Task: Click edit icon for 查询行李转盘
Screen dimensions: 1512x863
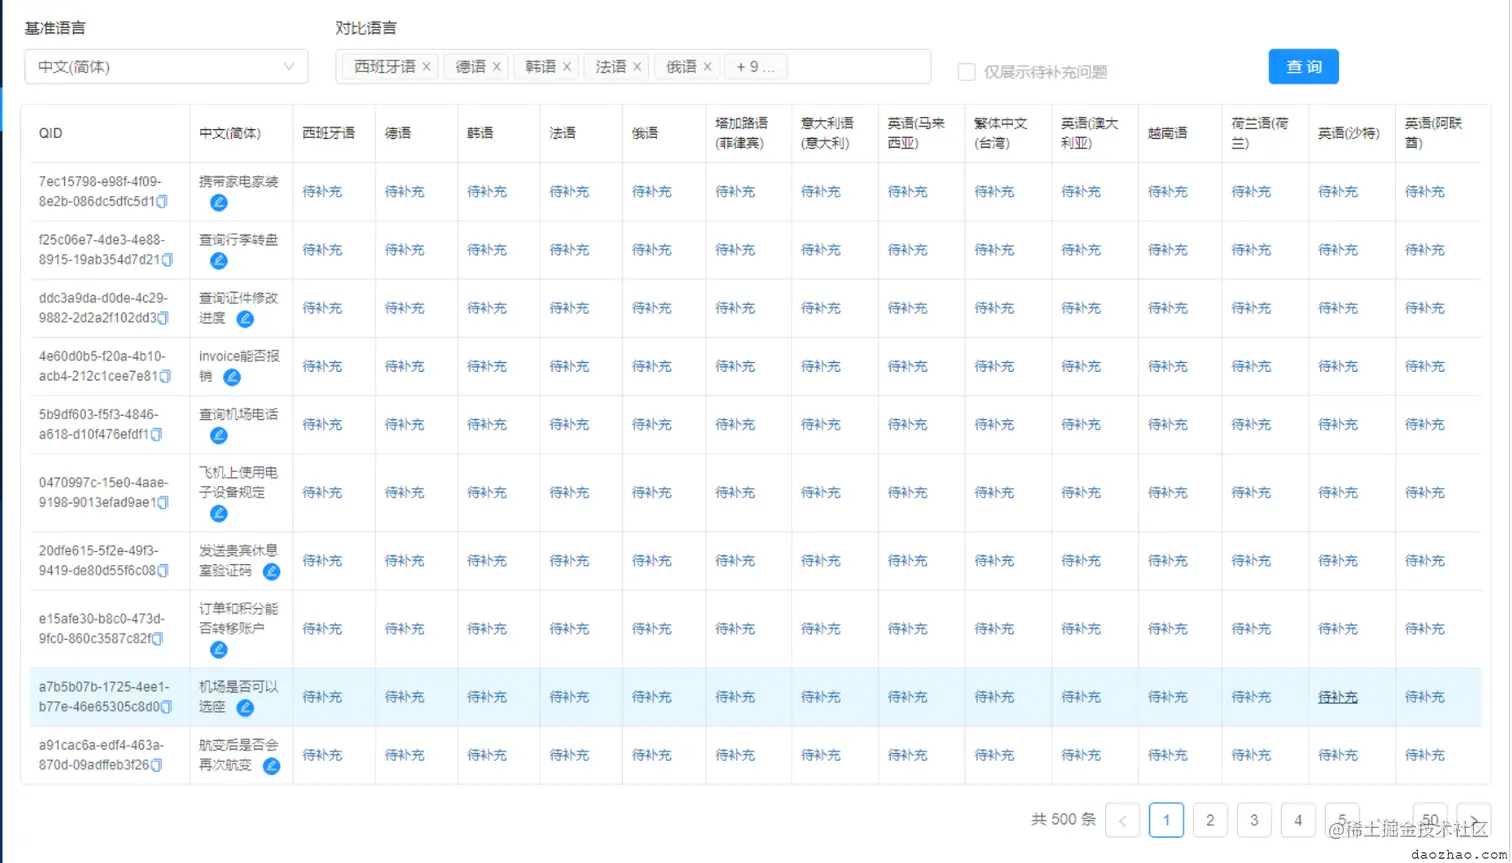Action: pos(218,261)
